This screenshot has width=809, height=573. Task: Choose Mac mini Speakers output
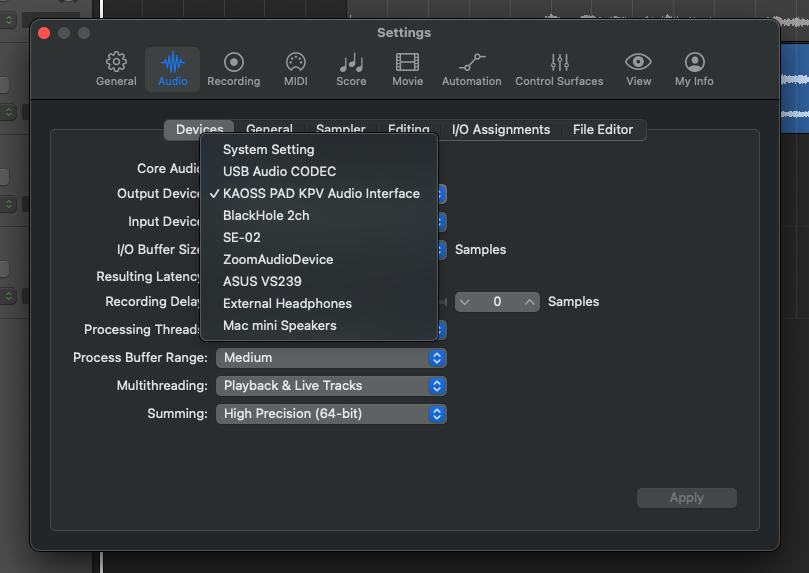click(x=319, y=325)
